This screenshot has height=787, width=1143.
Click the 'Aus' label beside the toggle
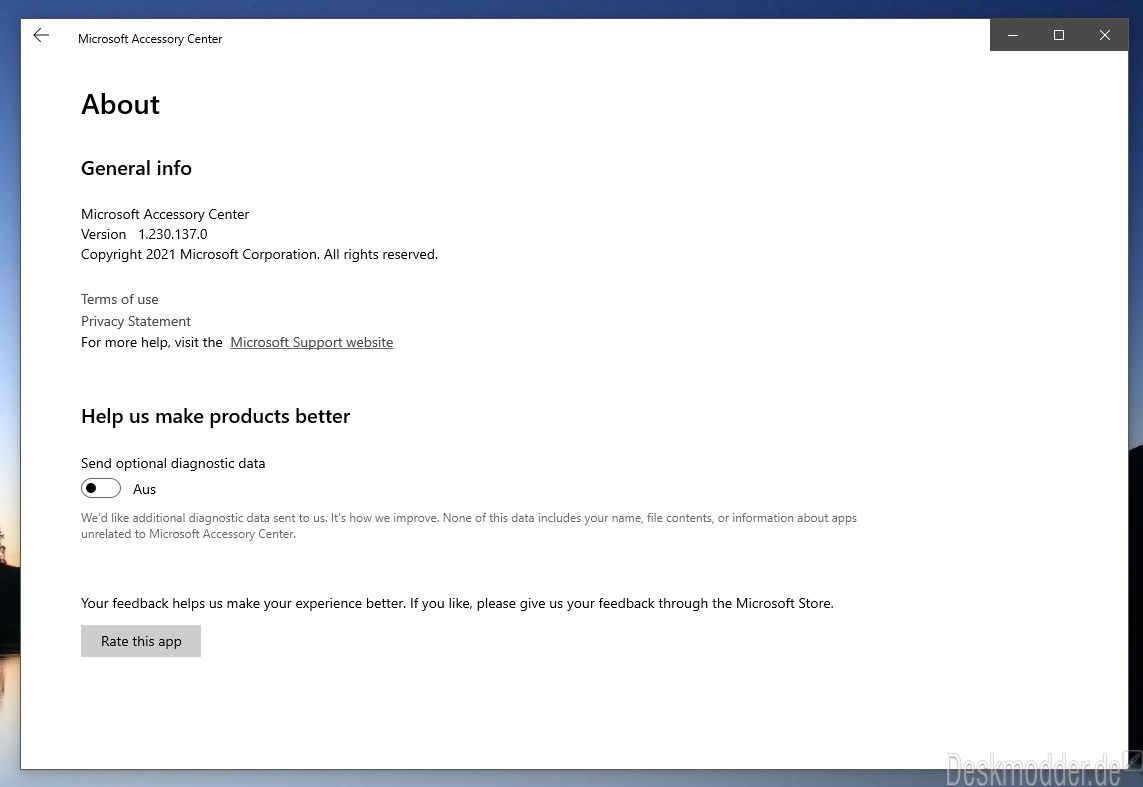[x=145, y=489]
